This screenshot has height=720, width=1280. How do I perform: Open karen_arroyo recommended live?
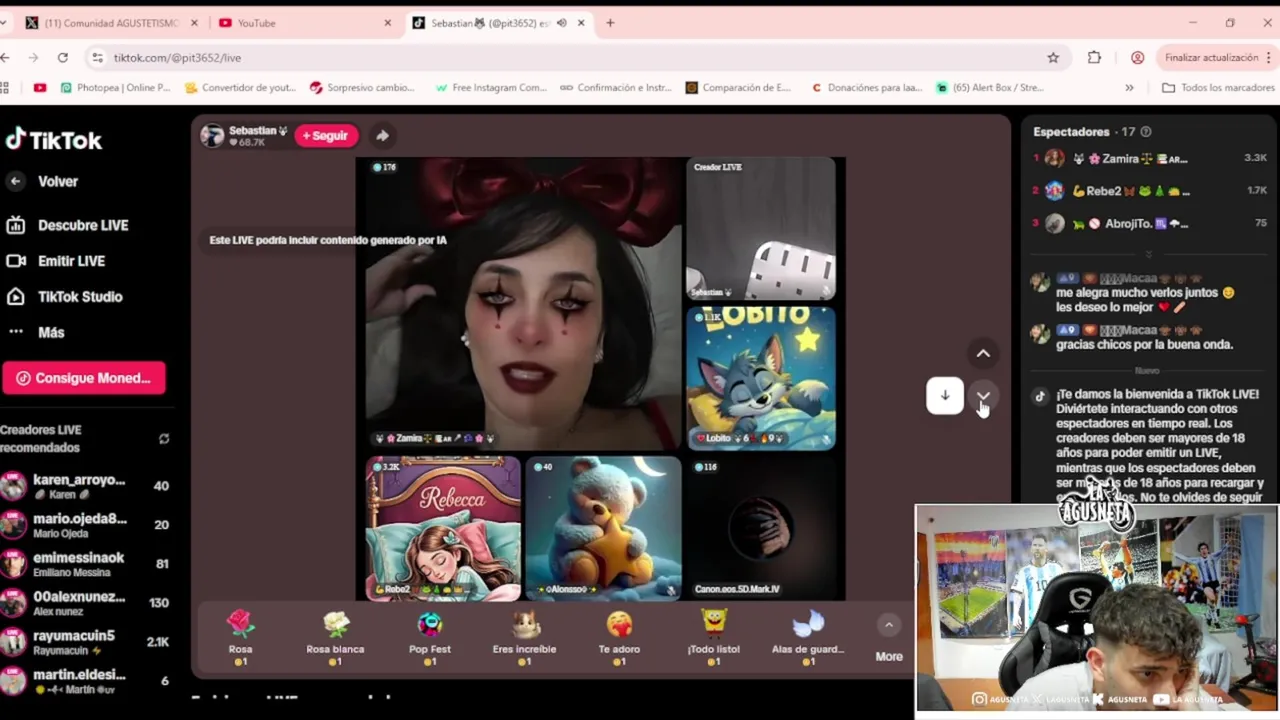point(84,486)
